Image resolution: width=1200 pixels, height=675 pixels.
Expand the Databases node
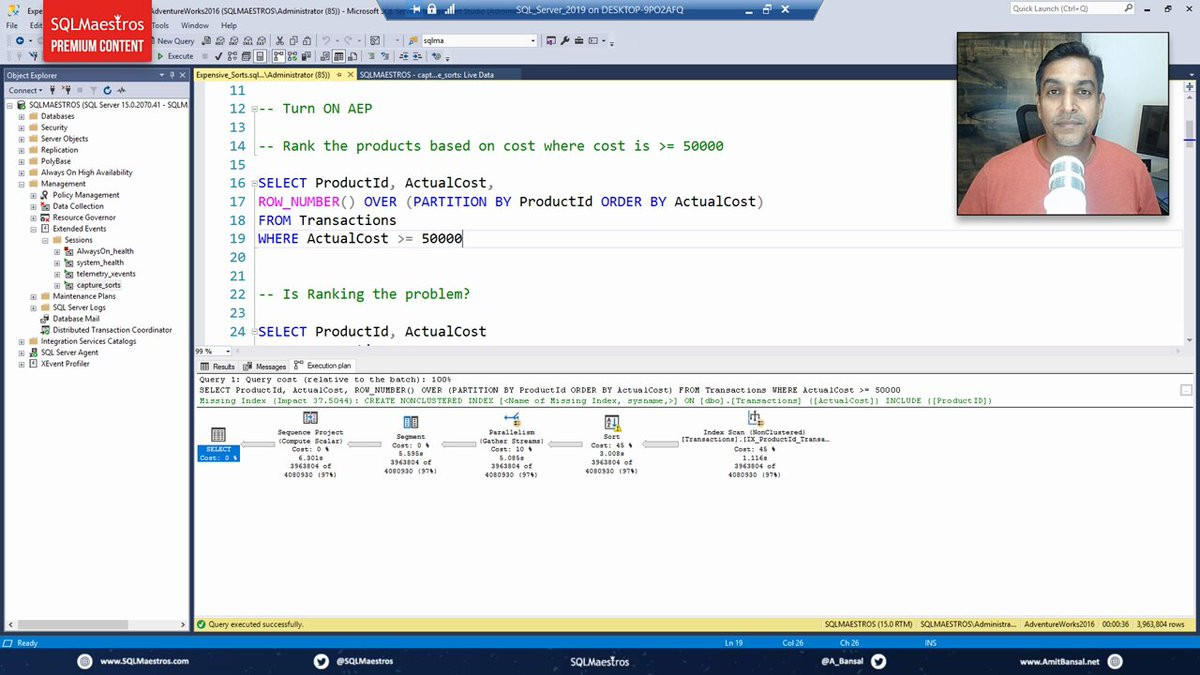(x=21, y=116)
